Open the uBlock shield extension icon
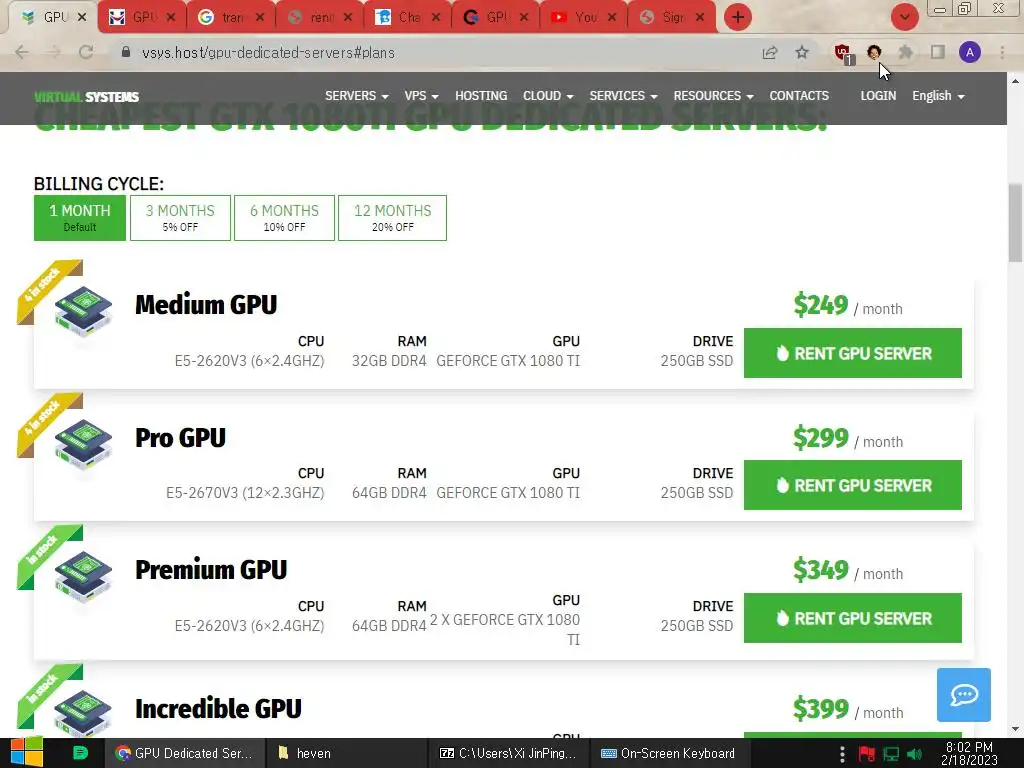This screenshot has width=1024, height=768. point(844,54)
